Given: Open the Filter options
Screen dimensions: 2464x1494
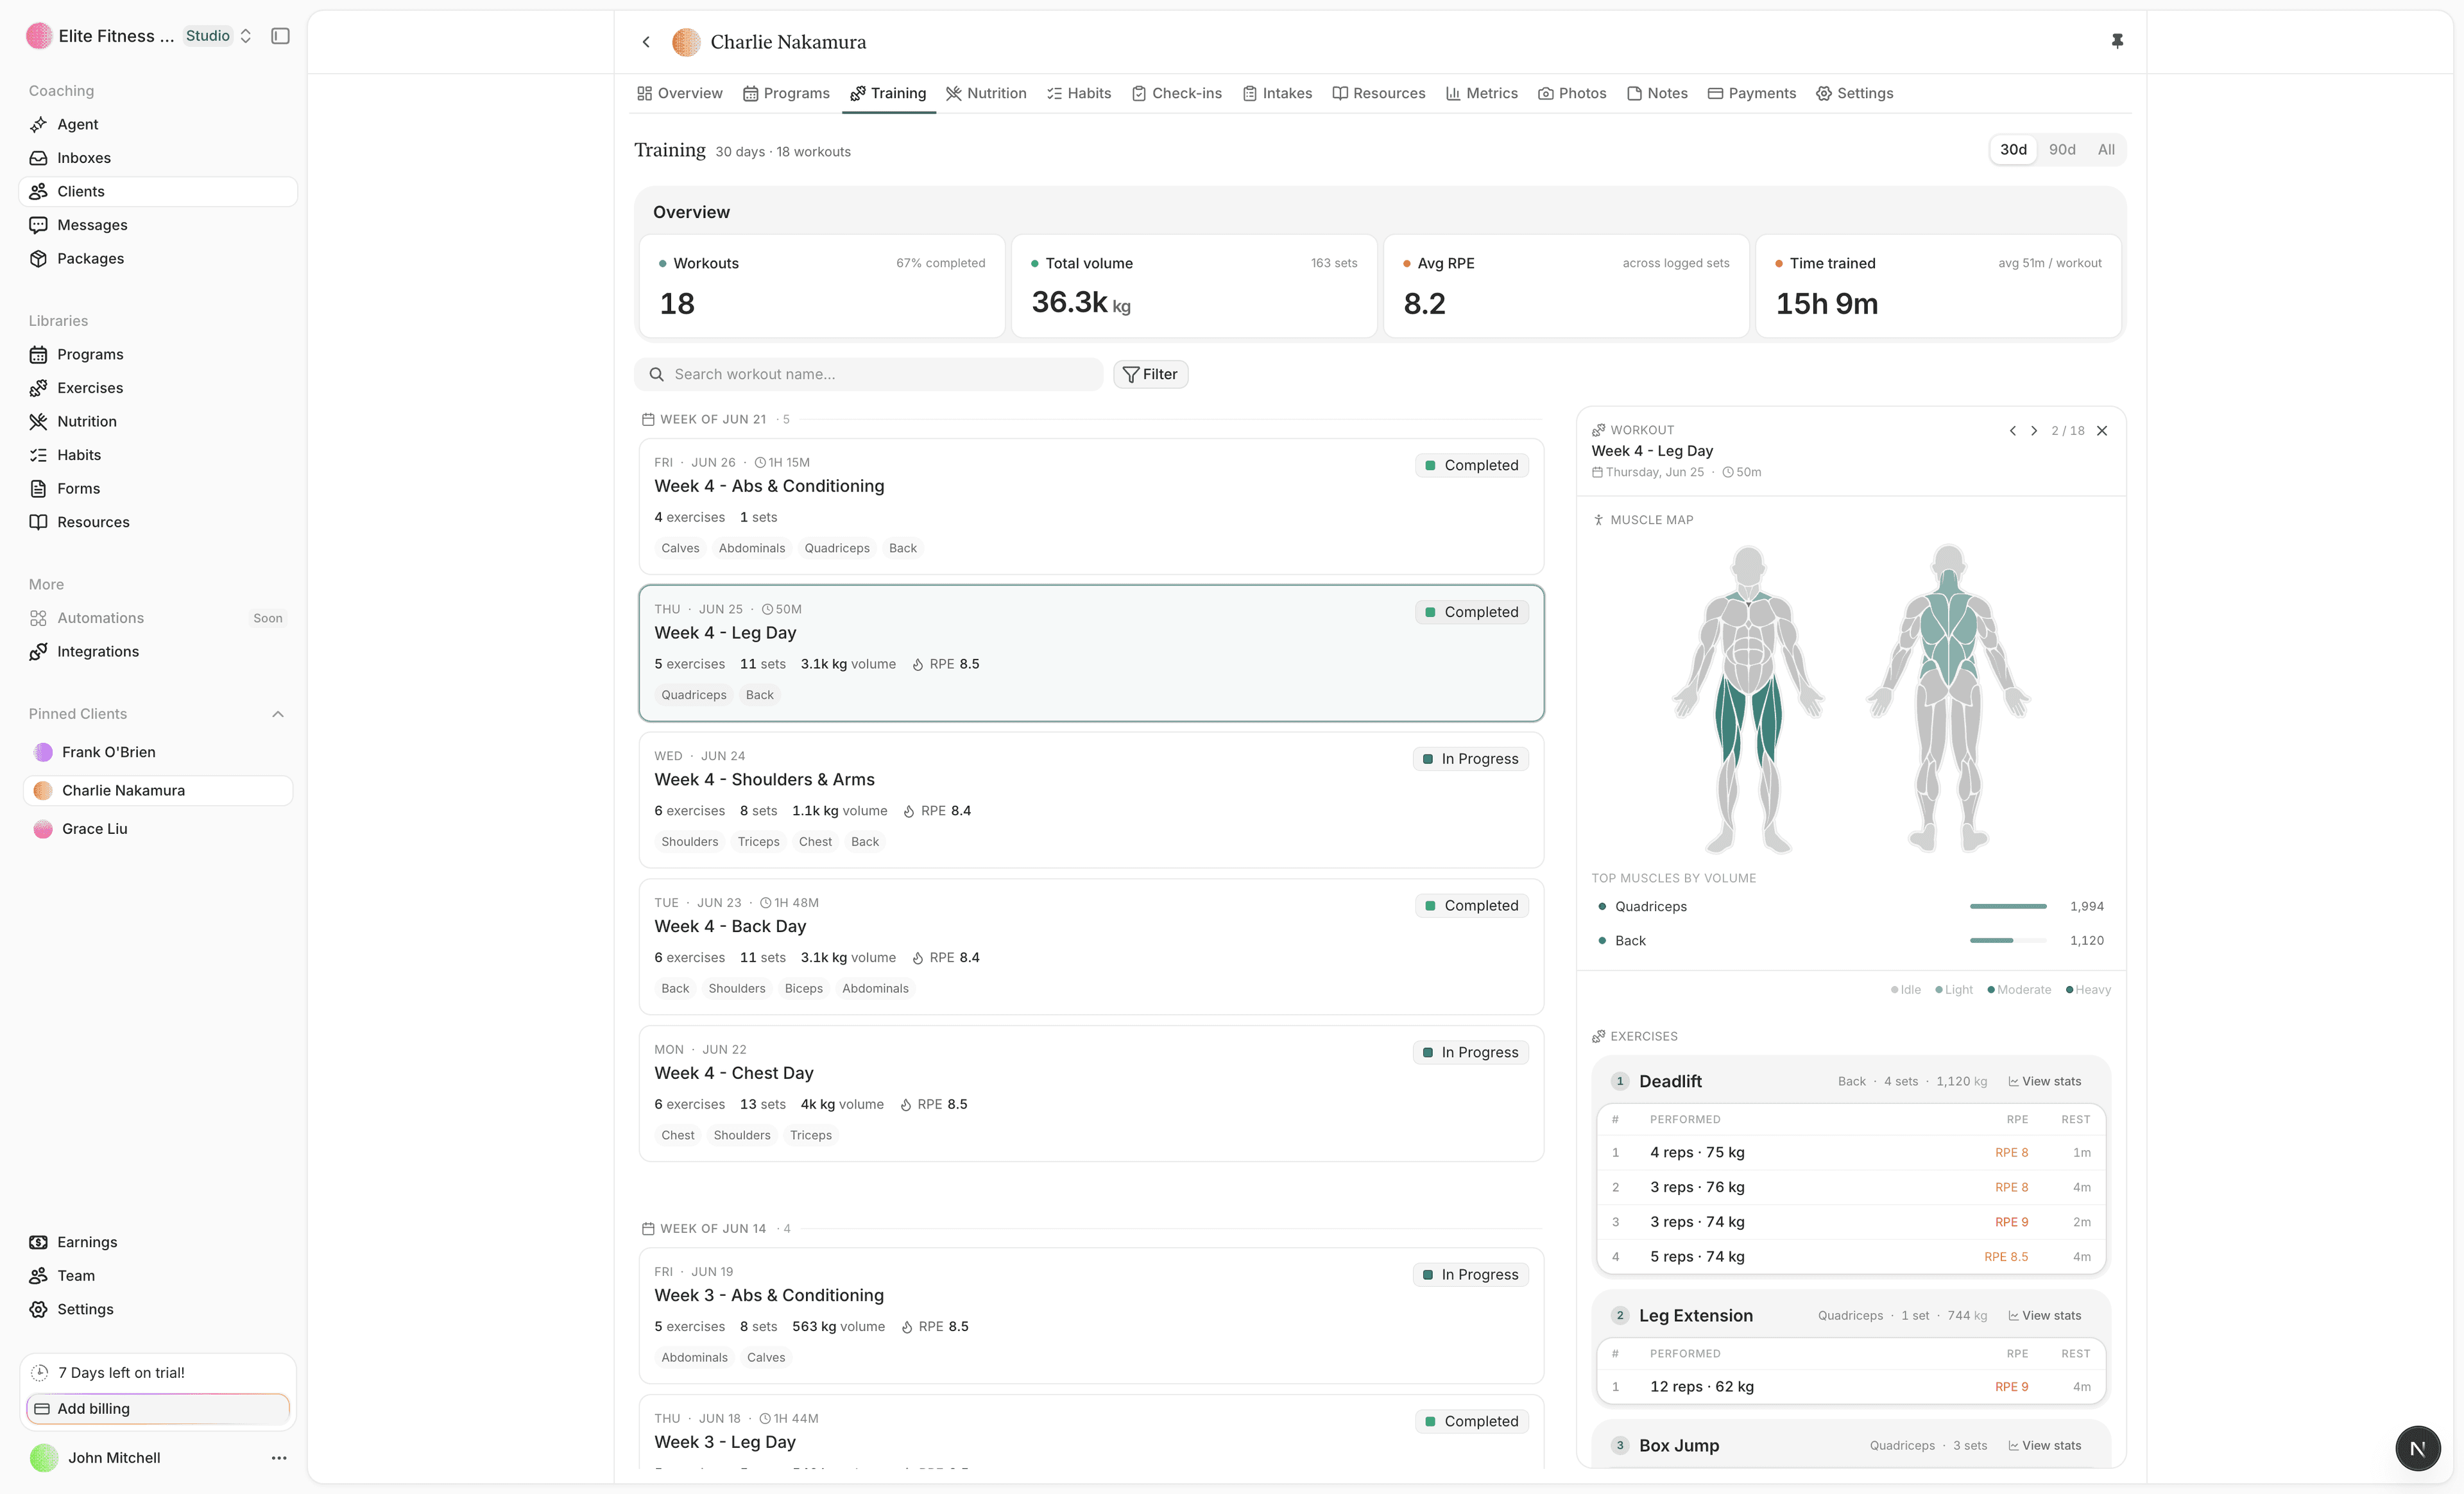Looking at the screenshot, I should pyautogui.click(x=1150, y=374).
